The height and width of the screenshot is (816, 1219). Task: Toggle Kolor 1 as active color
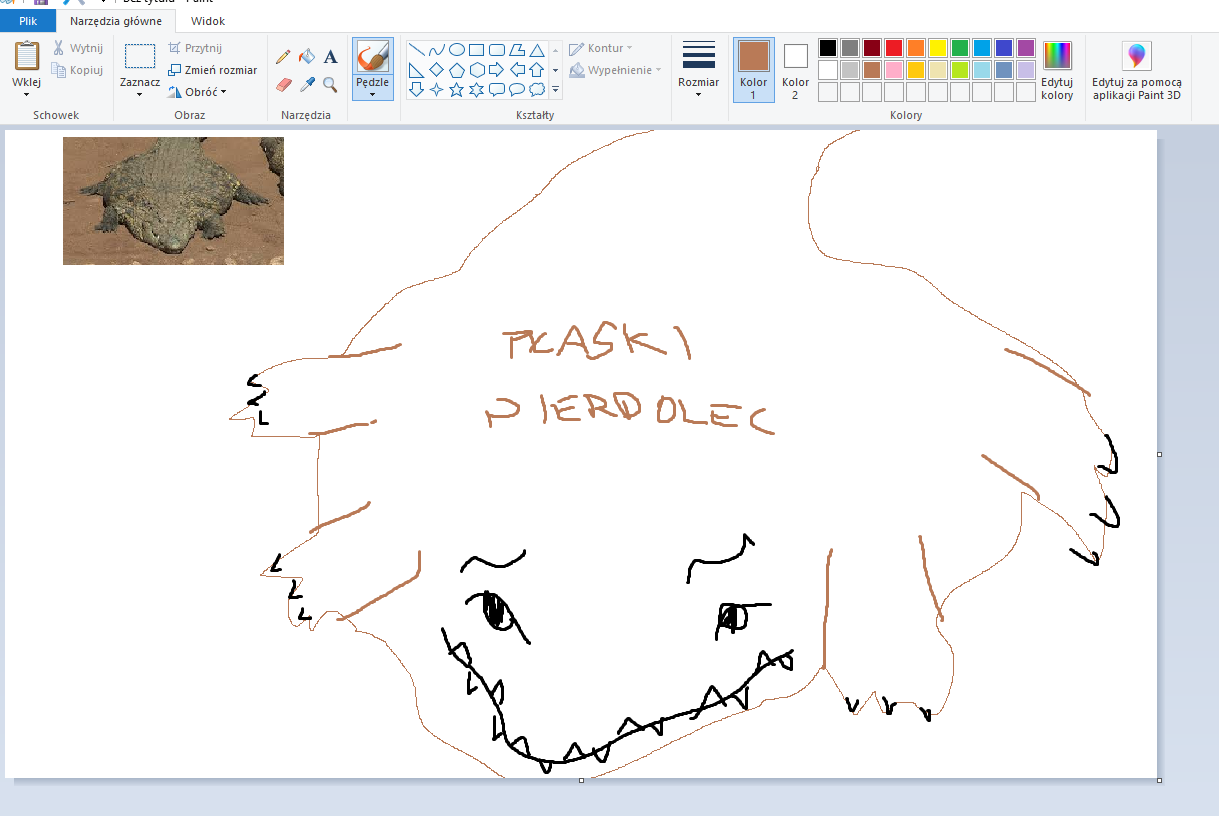753,70
